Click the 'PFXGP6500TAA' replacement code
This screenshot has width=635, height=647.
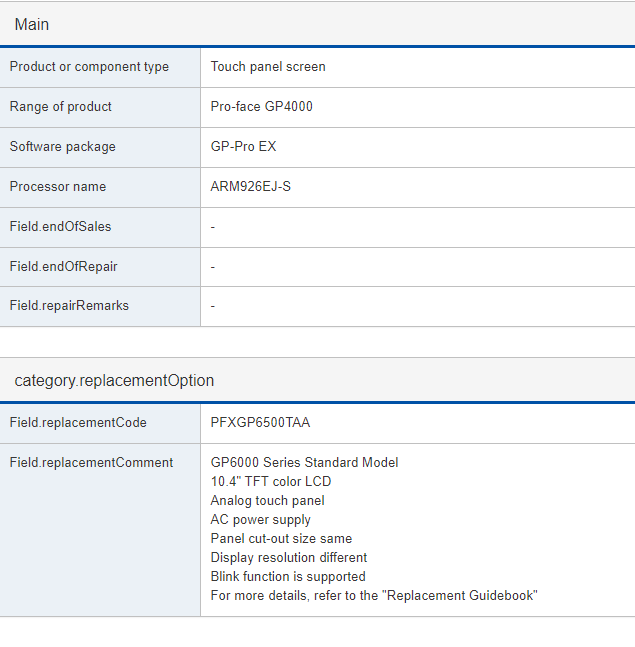point(260,423)
